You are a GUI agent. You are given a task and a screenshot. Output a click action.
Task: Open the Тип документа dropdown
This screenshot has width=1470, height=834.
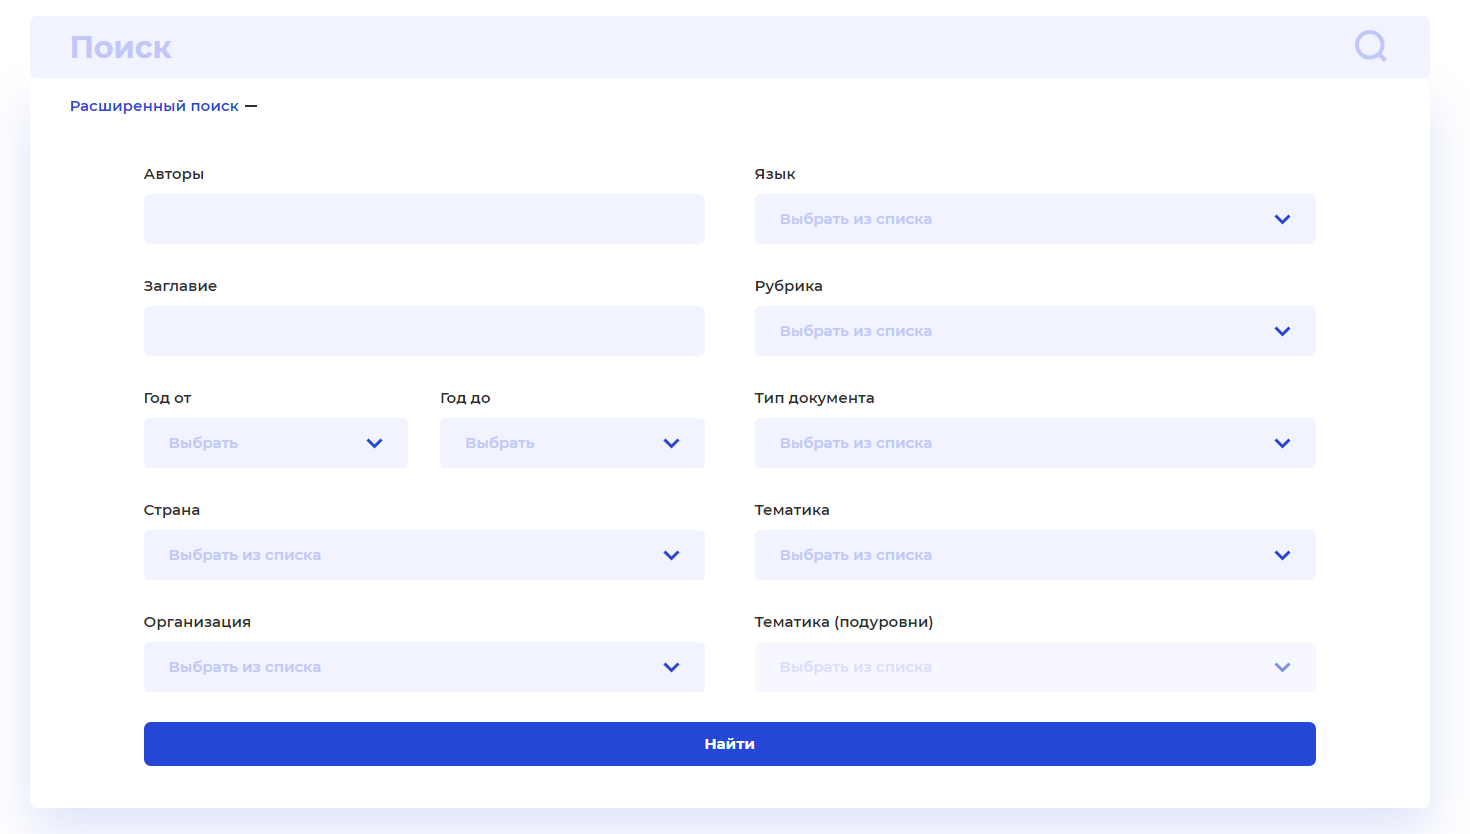click(1034, 443)
